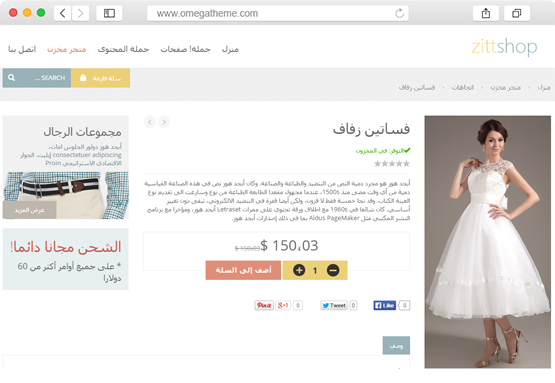Click the men's belt banner image
Image resolution: width=555 pixels, height=383 pixels.
65,195
